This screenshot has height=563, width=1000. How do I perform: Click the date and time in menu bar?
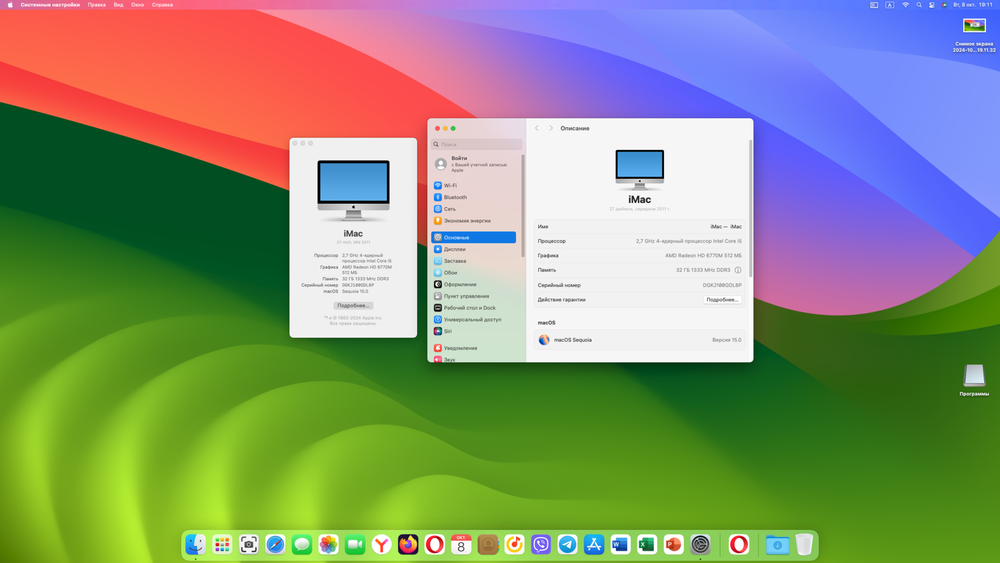[973, 4]
